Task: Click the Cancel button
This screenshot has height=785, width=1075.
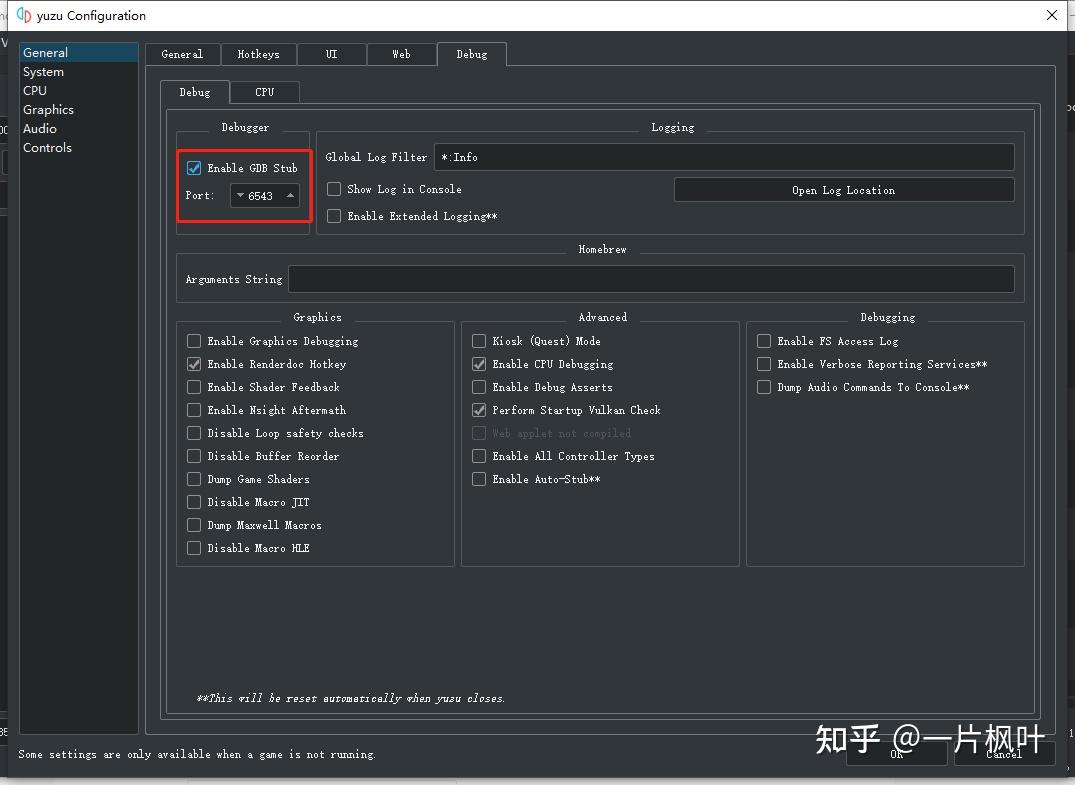Action: [x=1004, y=753]
